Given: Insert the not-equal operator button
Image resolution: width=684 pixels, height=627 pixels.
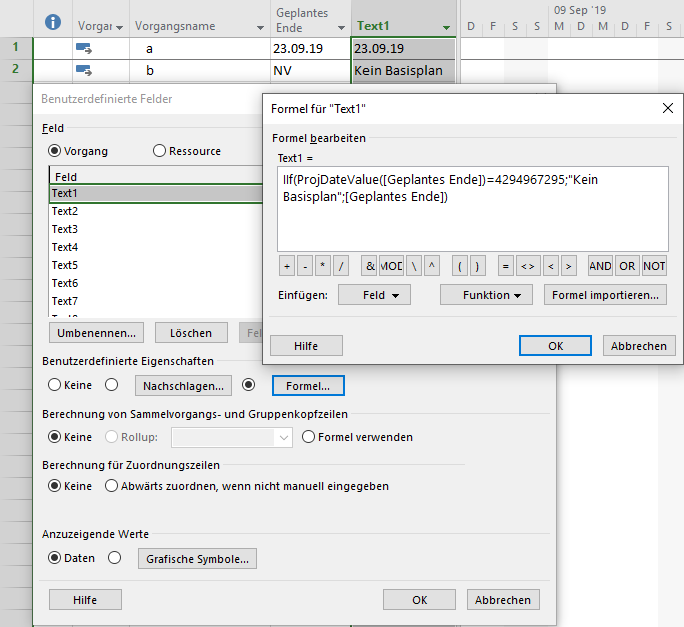Looking at the screenshot, I should (x=527, y=266).
